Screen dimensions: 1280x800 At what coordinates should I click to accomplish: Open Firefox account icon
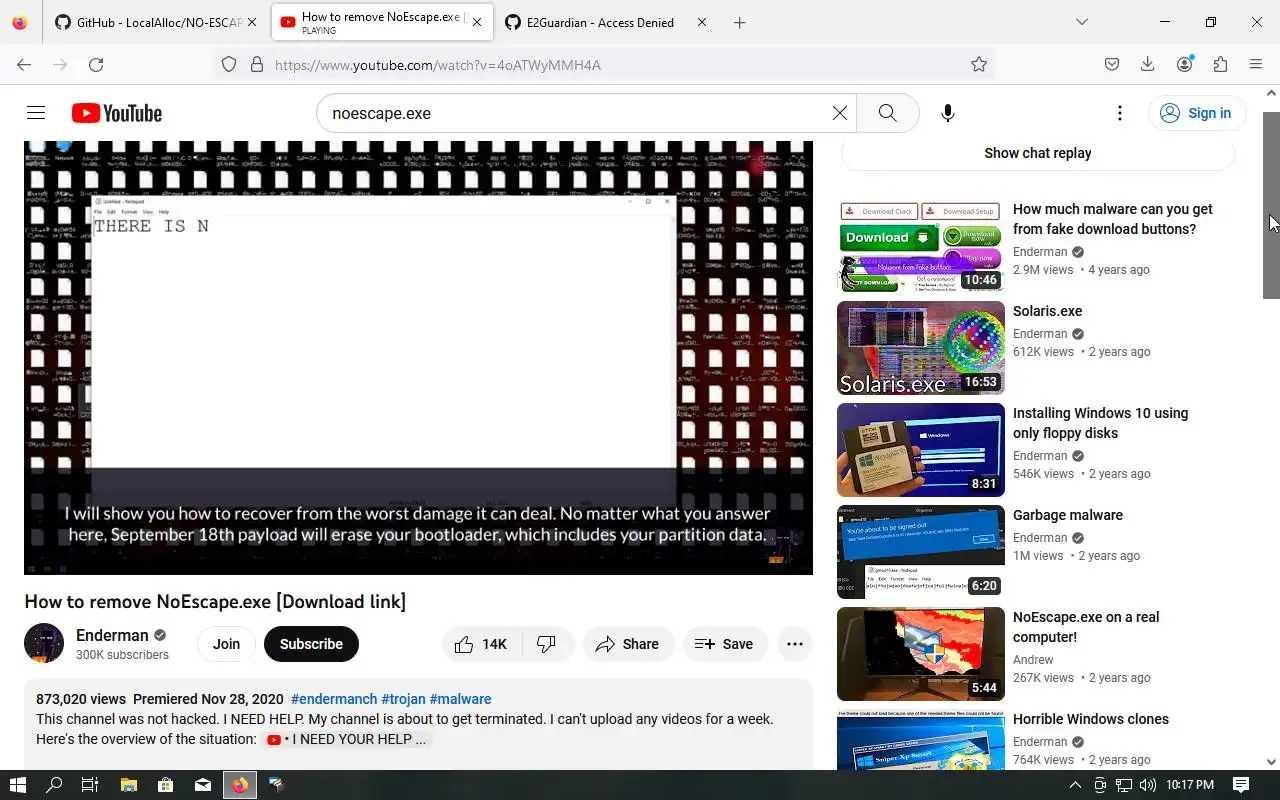coord(1185,65)
